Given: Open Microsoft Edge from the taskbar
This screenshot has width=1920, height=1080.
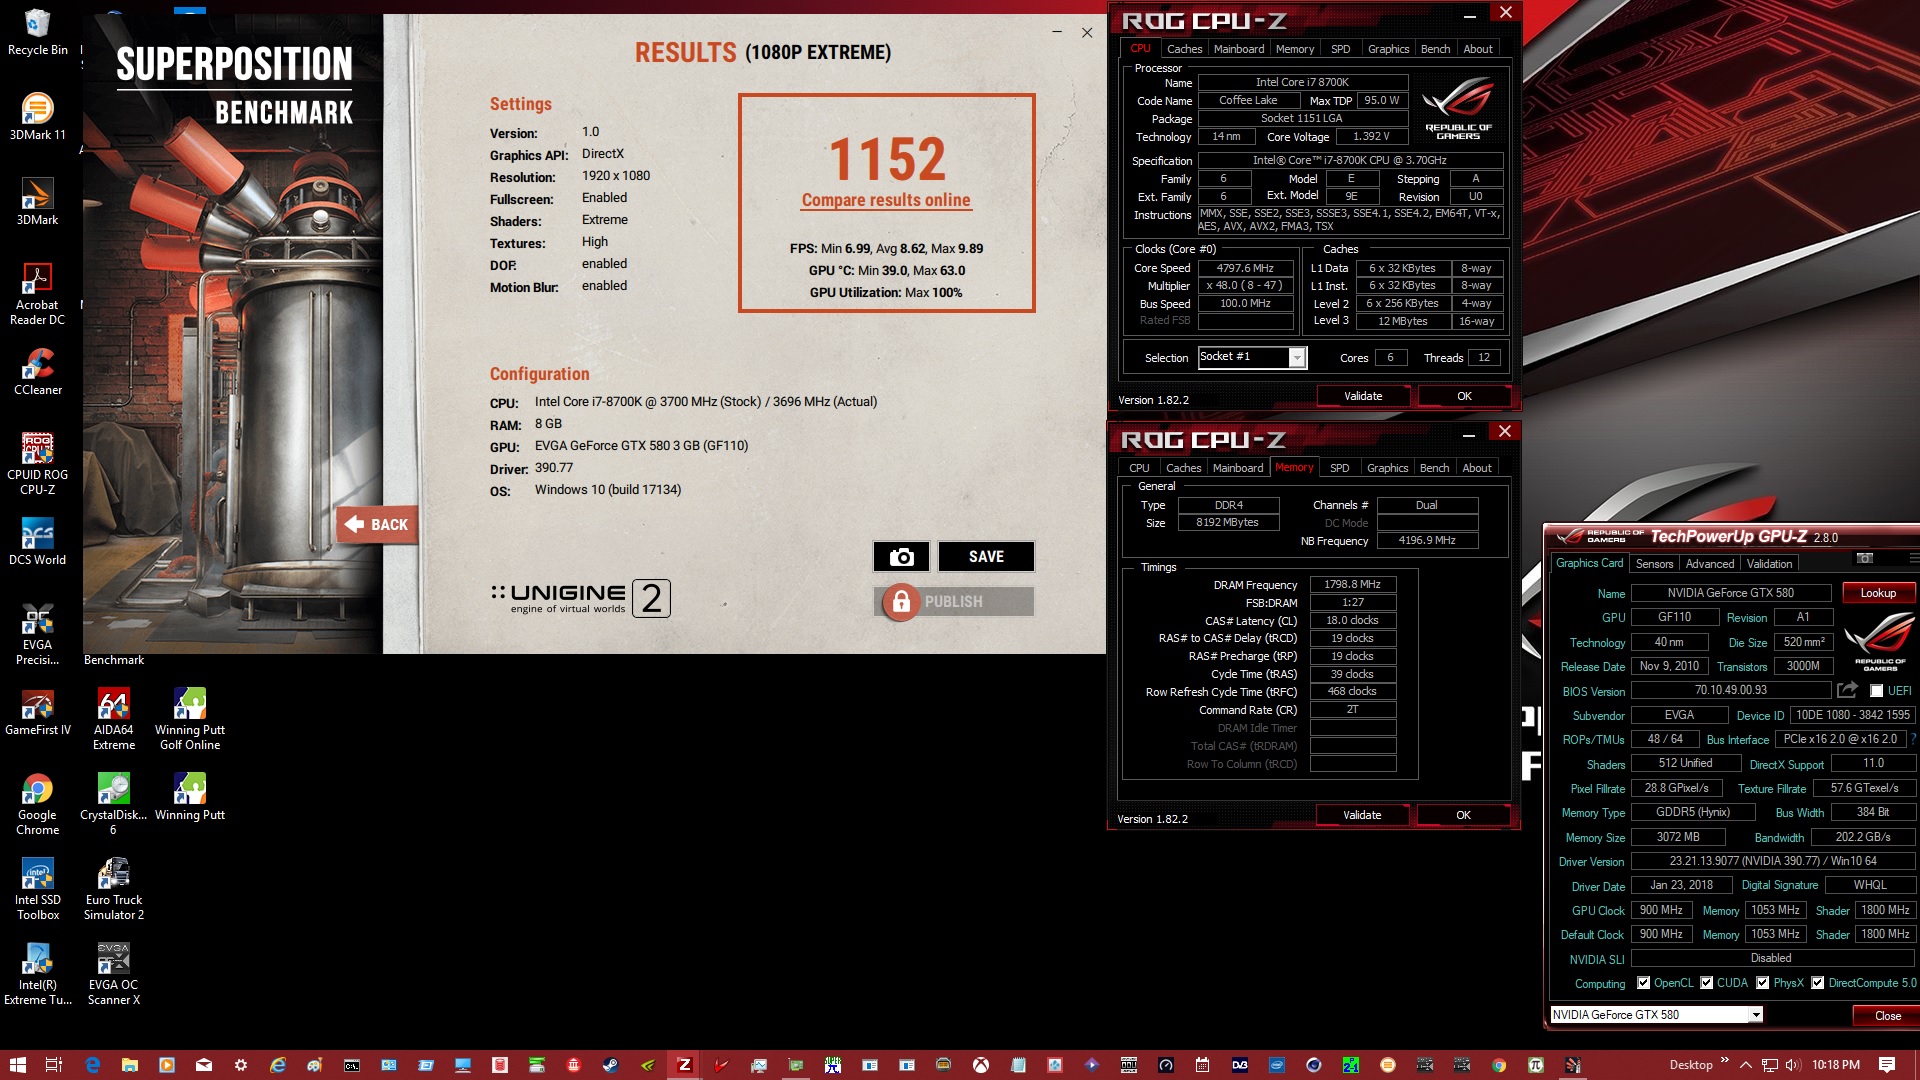Looking at the screenshot, I should click(93, 1065).
